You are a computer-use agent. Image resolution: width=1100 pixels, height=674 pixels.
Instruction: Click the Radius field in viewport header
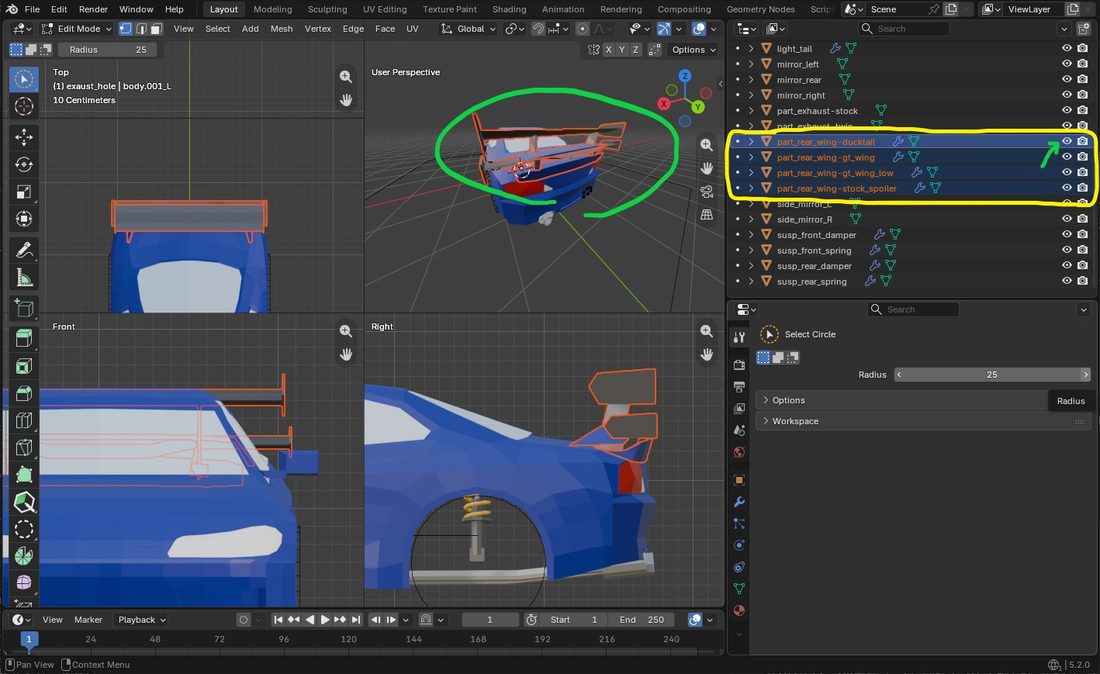tap(108, 50)
